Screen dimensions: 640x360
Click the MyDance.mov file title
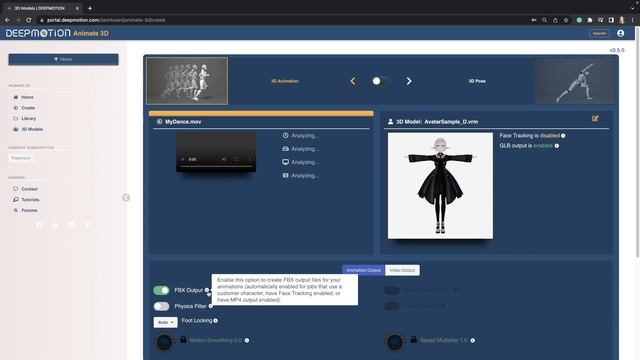(183, 122)
